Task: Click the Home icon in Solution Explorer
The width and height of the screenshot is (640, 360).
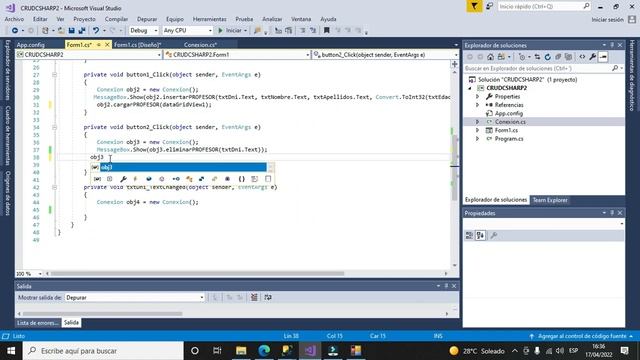Action: point(491,57)
